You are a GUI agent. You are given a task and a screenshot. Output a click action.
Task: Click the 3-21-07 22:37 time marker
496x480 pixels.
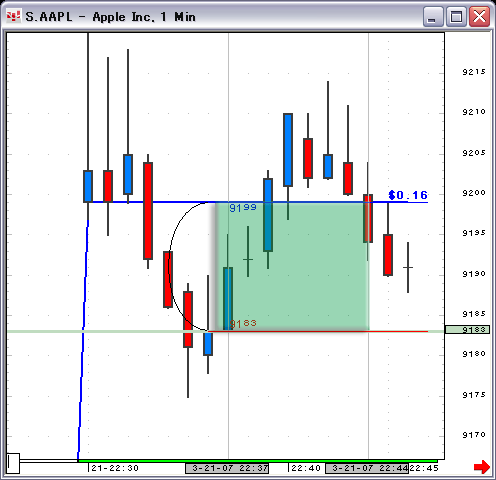coord(227,468)
